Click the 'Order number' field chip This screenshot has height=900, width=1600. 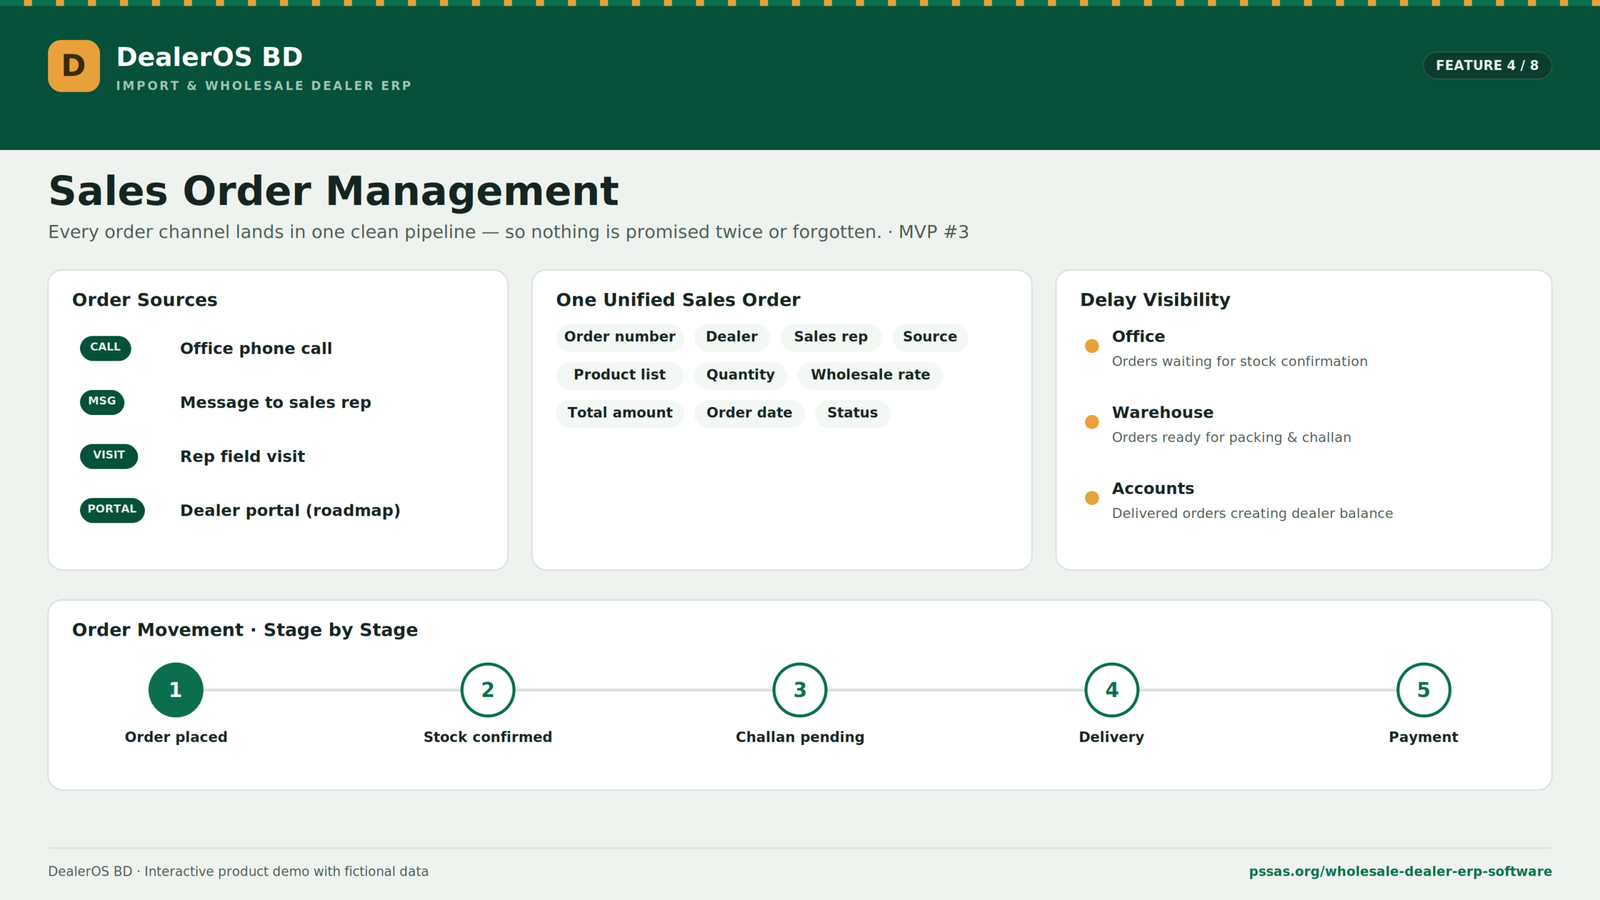pos(620,337)
